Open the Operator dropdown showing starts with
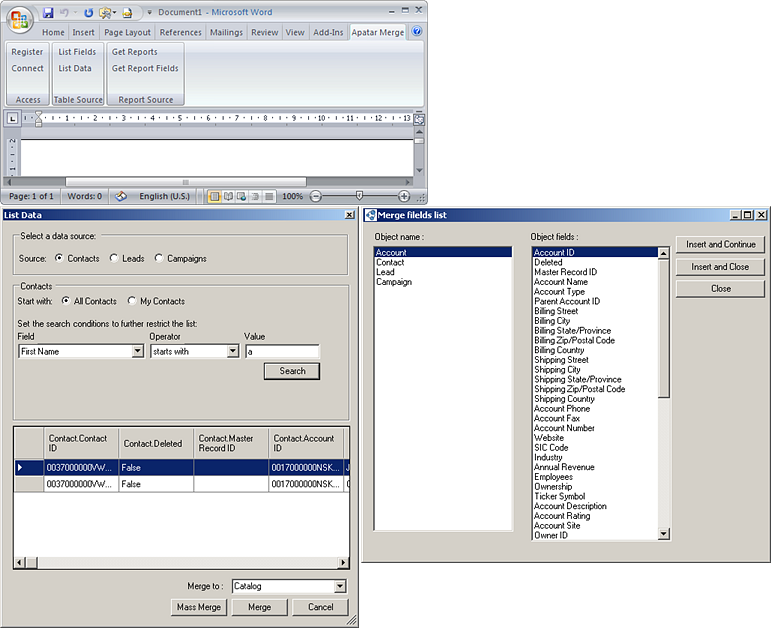773x630 pixels. 233,351
